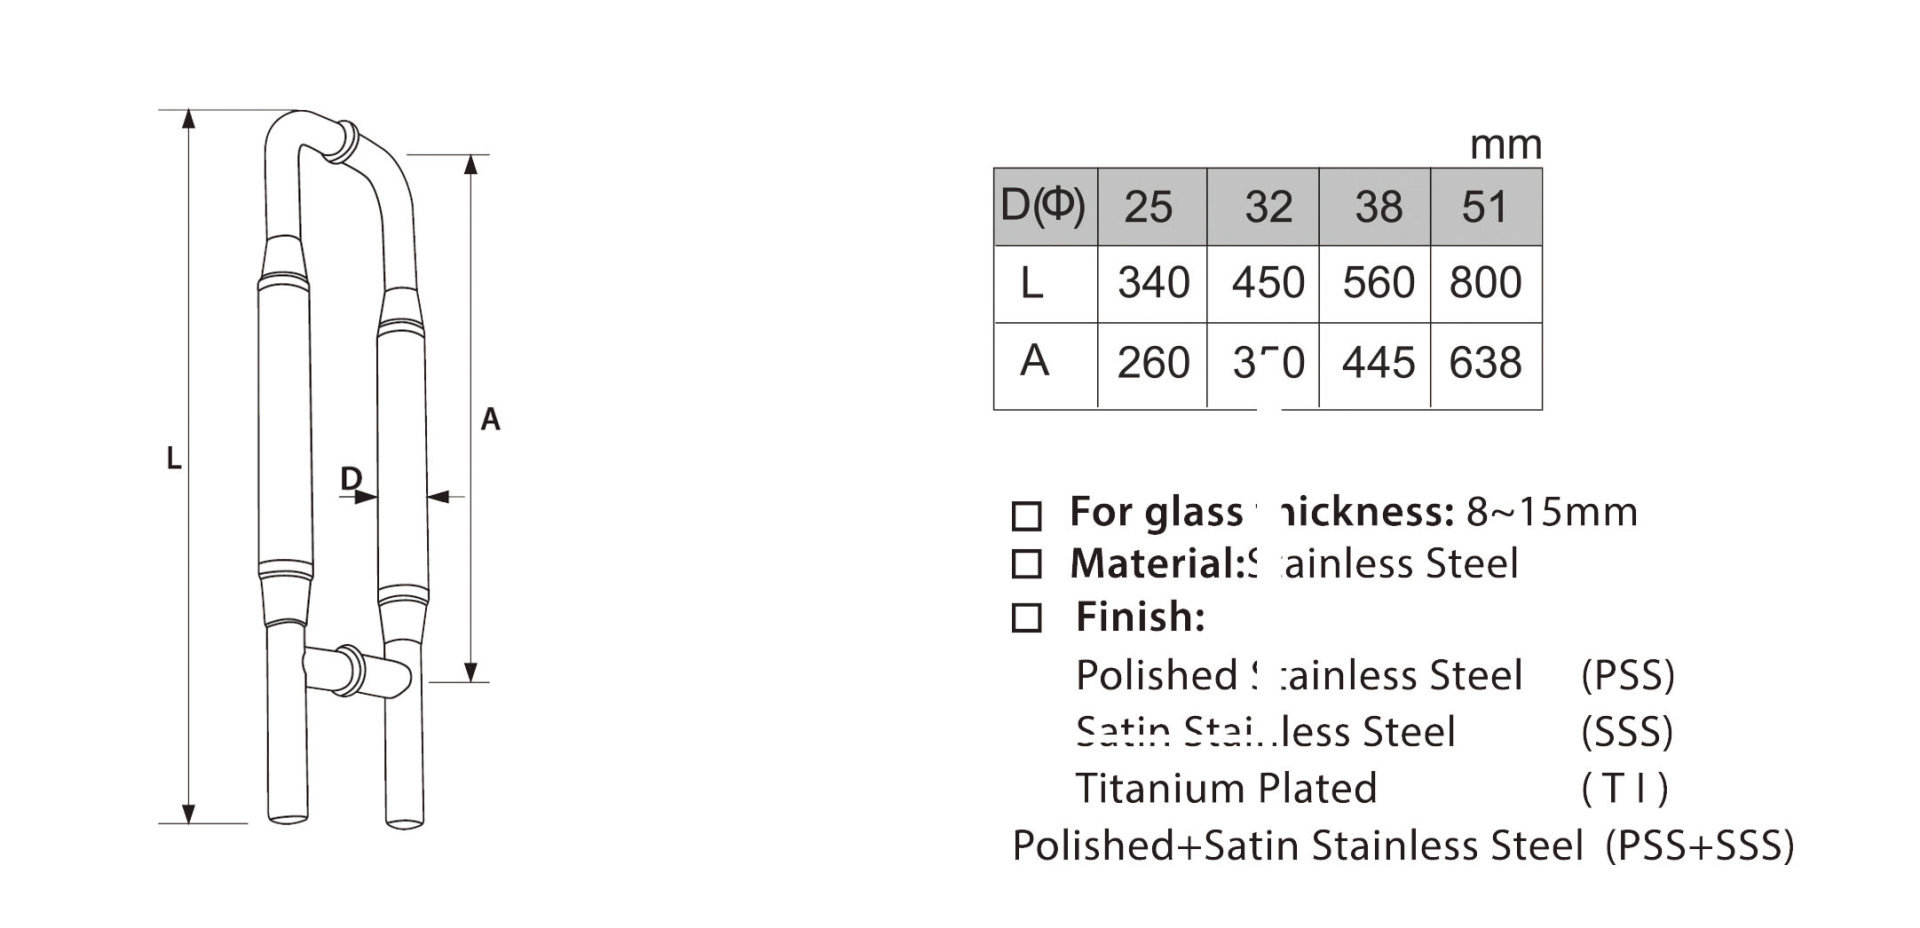Click the A value 638 cell
The image size is (1920, 928).
[x=1486, y=365]
